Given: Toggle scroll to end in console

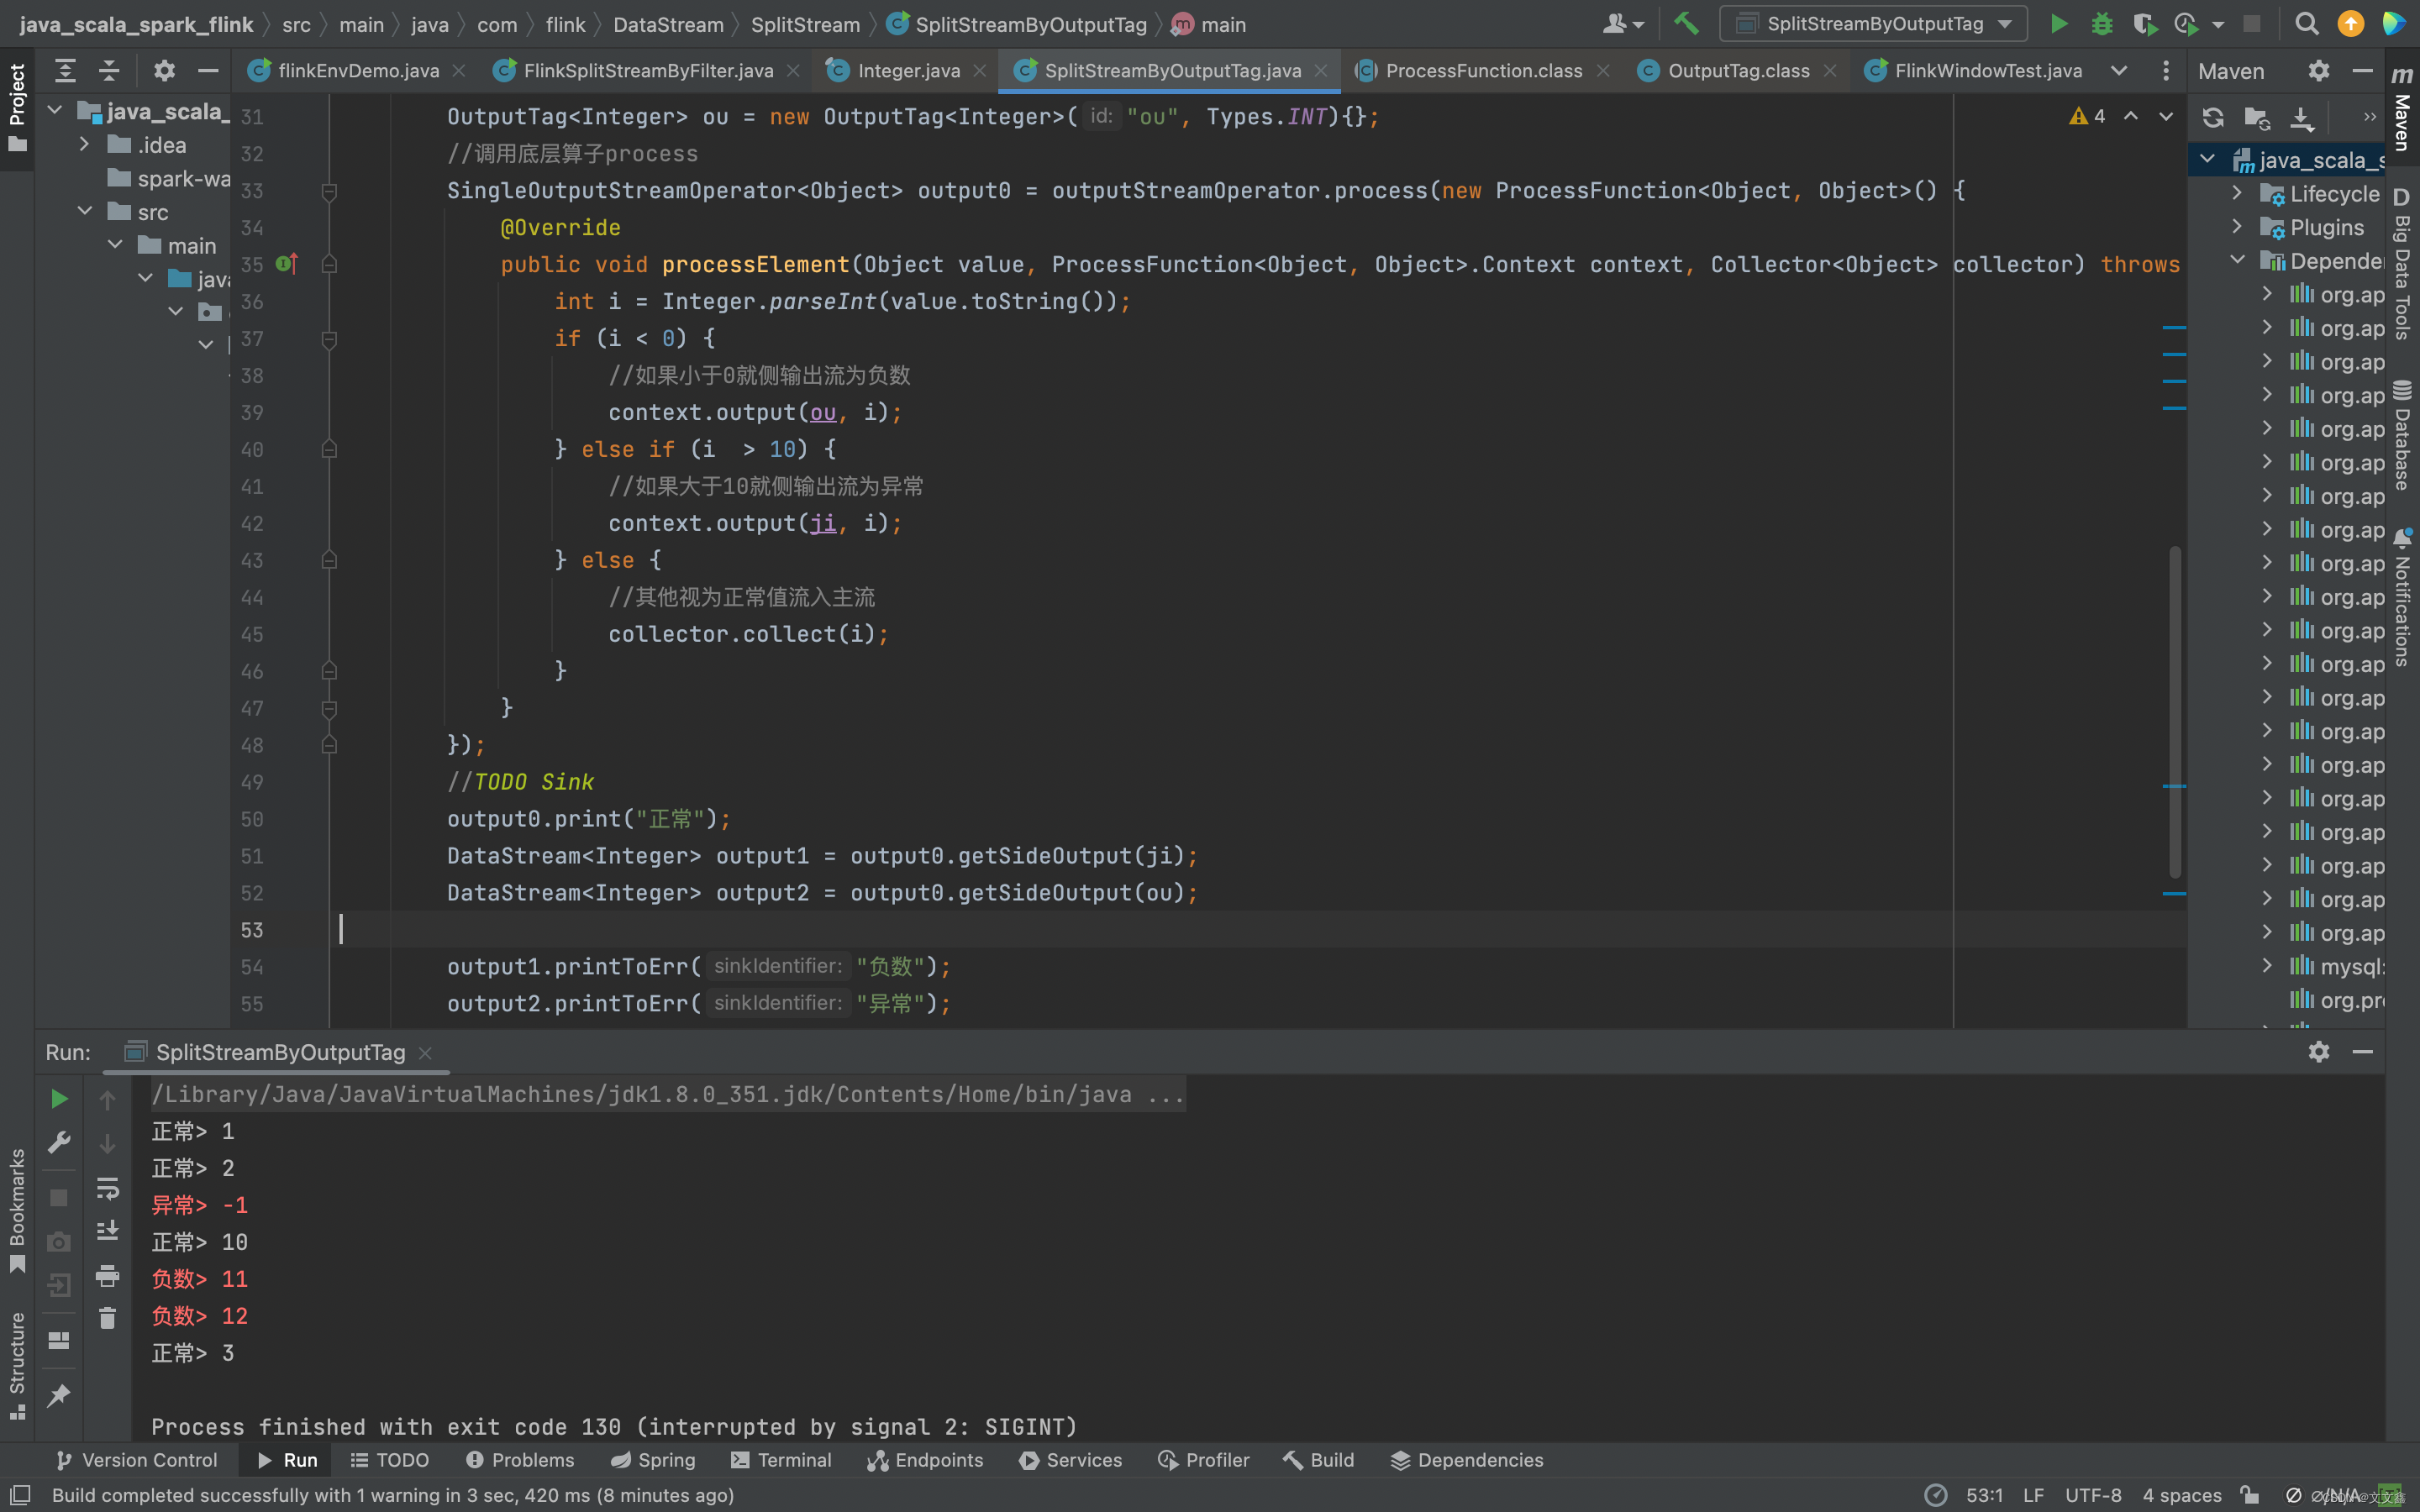Looking at the screenshot, I should coord(107,1231).
